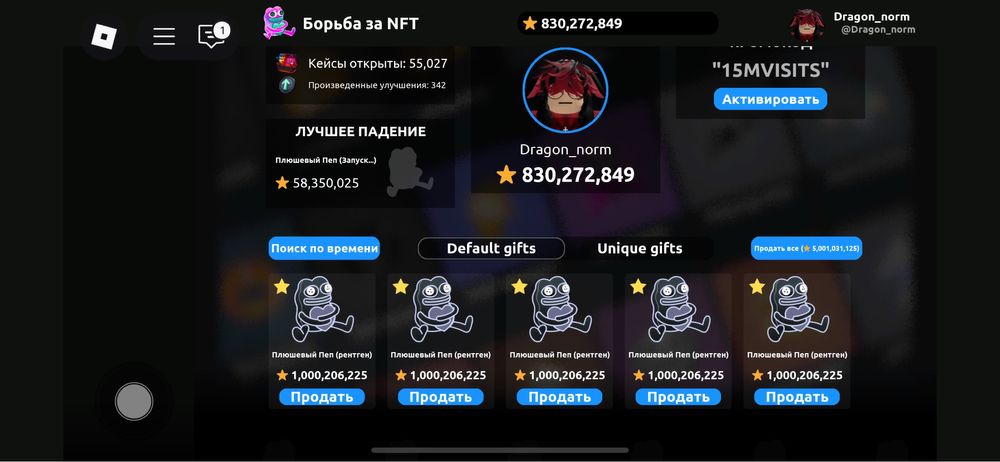Sell the third Плюшевый Пеп gift
The image size is (1000, 462).
pyautogui.click(x=559, y=397)
